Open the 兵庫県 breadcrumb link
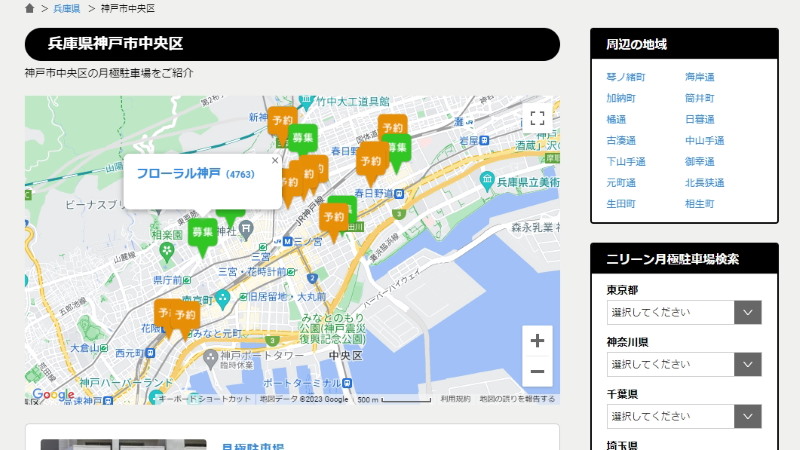This screenshot has width=800, height=450. [x=67, y=9]
